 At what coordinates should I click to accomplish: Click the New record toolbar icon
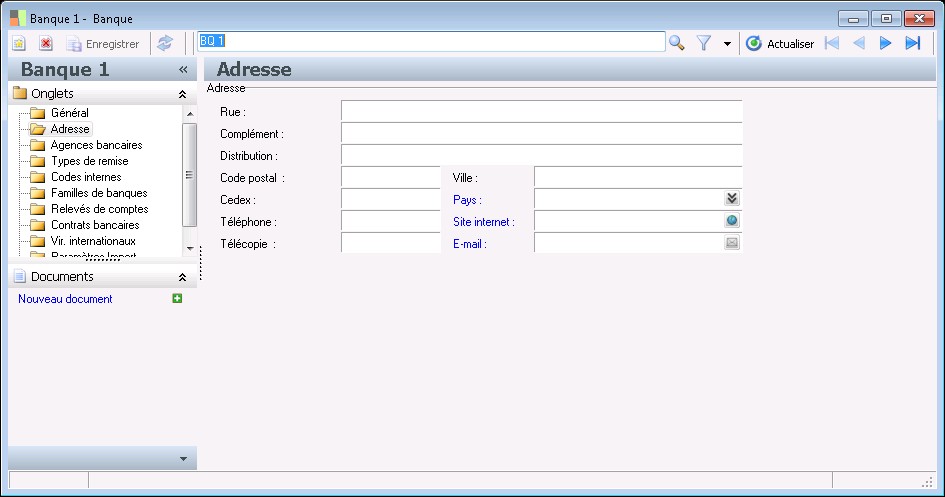[19, 43]
